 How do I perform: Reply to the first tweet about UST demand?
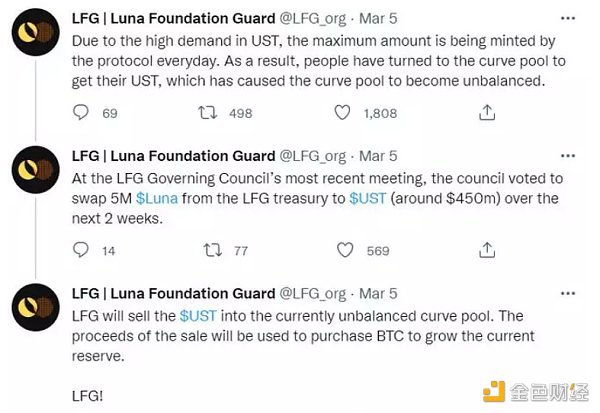click(x=81, y=113)
